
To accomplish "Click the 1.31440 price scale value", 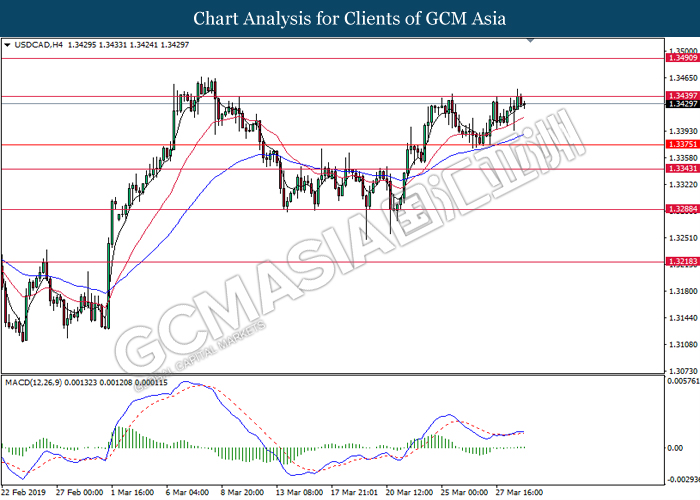I will point(683,318).
